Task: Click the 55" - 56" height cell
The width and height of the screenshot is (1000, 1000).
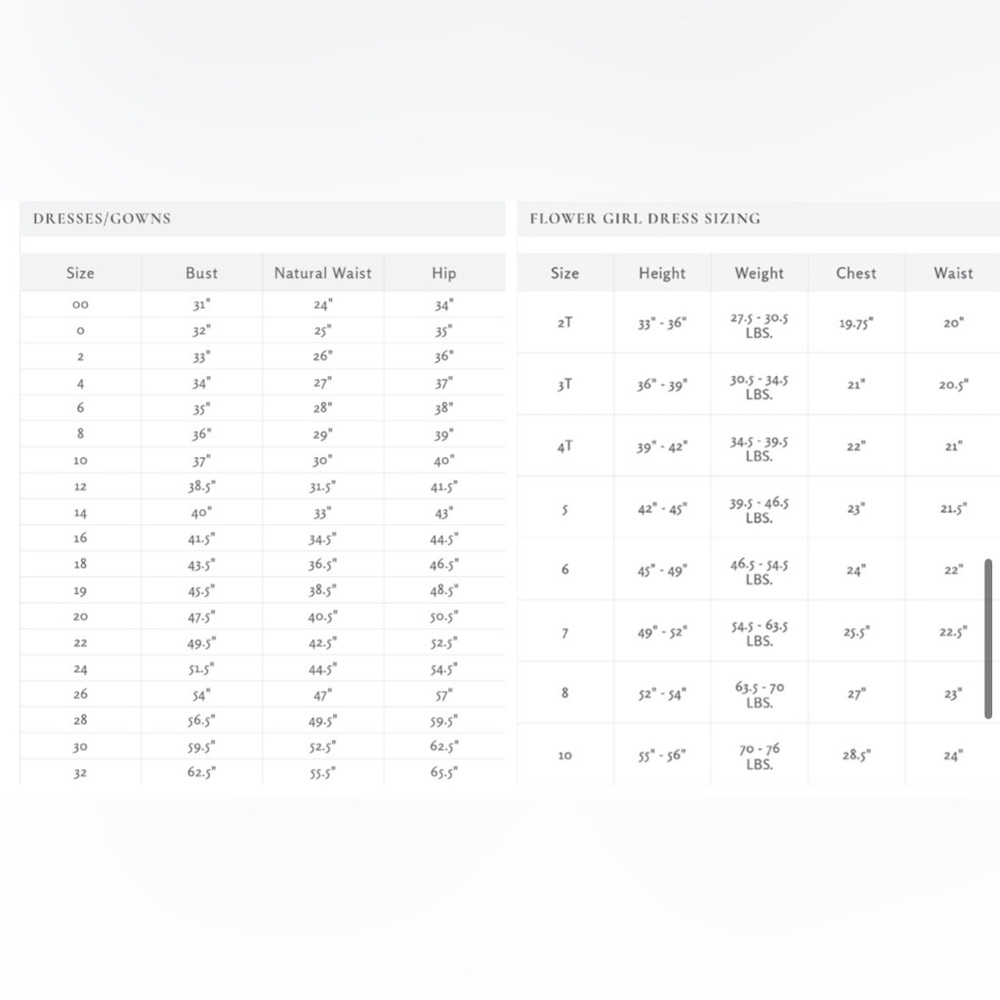Action: [662, 755]
